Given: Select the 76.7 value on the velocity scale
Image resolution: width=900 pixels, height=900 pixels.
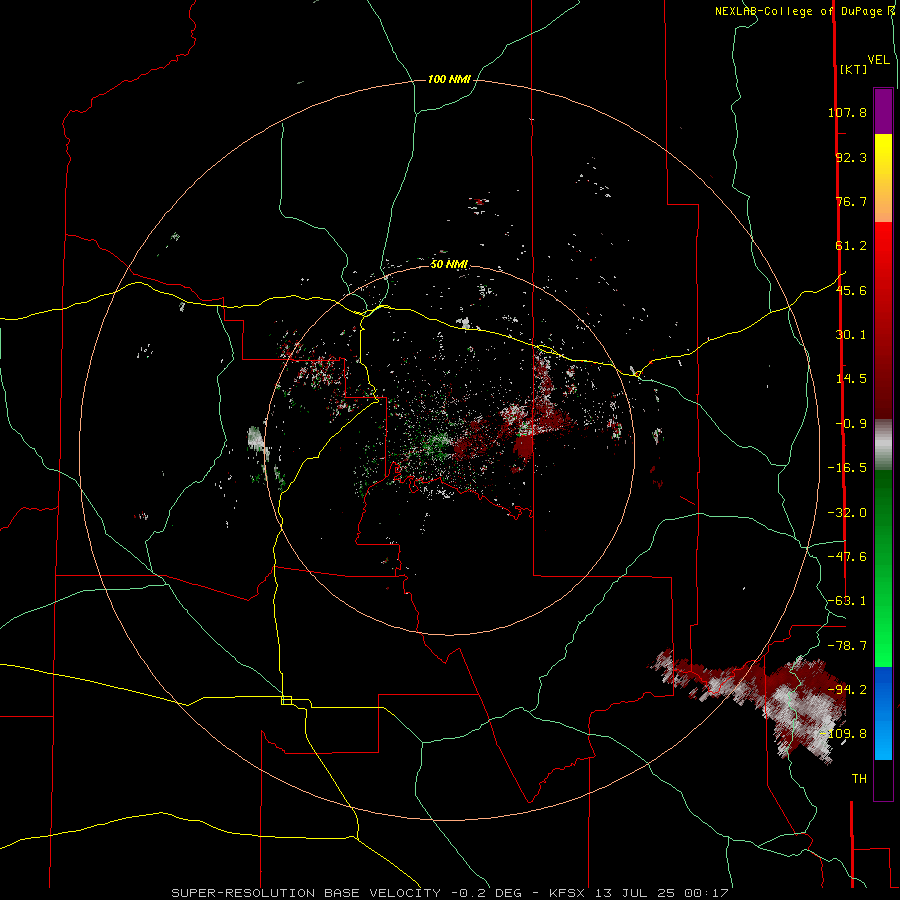Looking at the screenshot, I should pos(851,201).
